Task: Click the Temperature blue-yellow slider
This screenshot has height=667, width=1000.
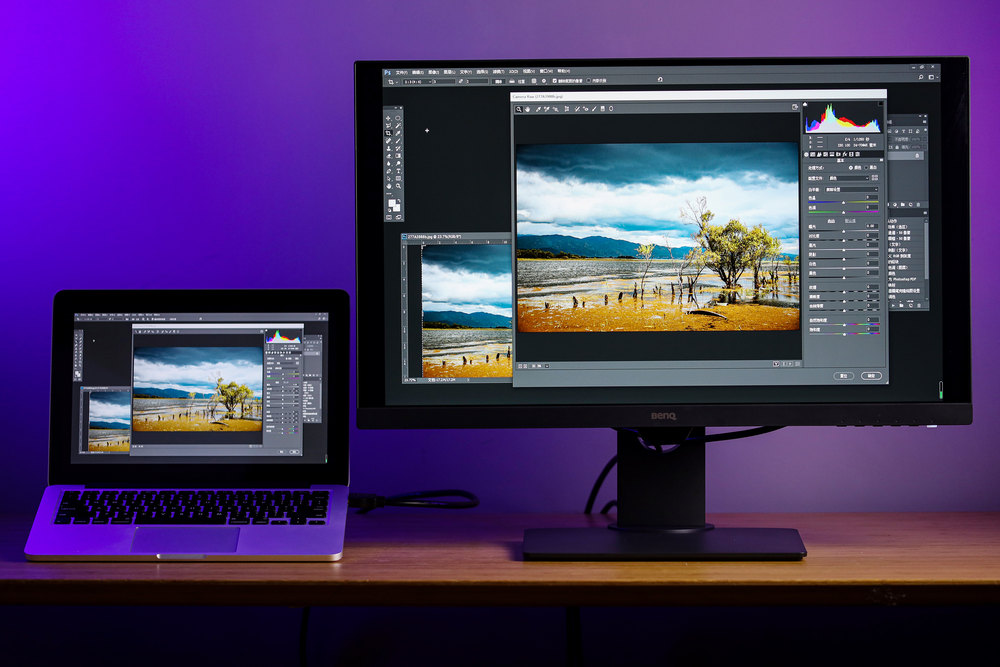Action: coord(843,202)
